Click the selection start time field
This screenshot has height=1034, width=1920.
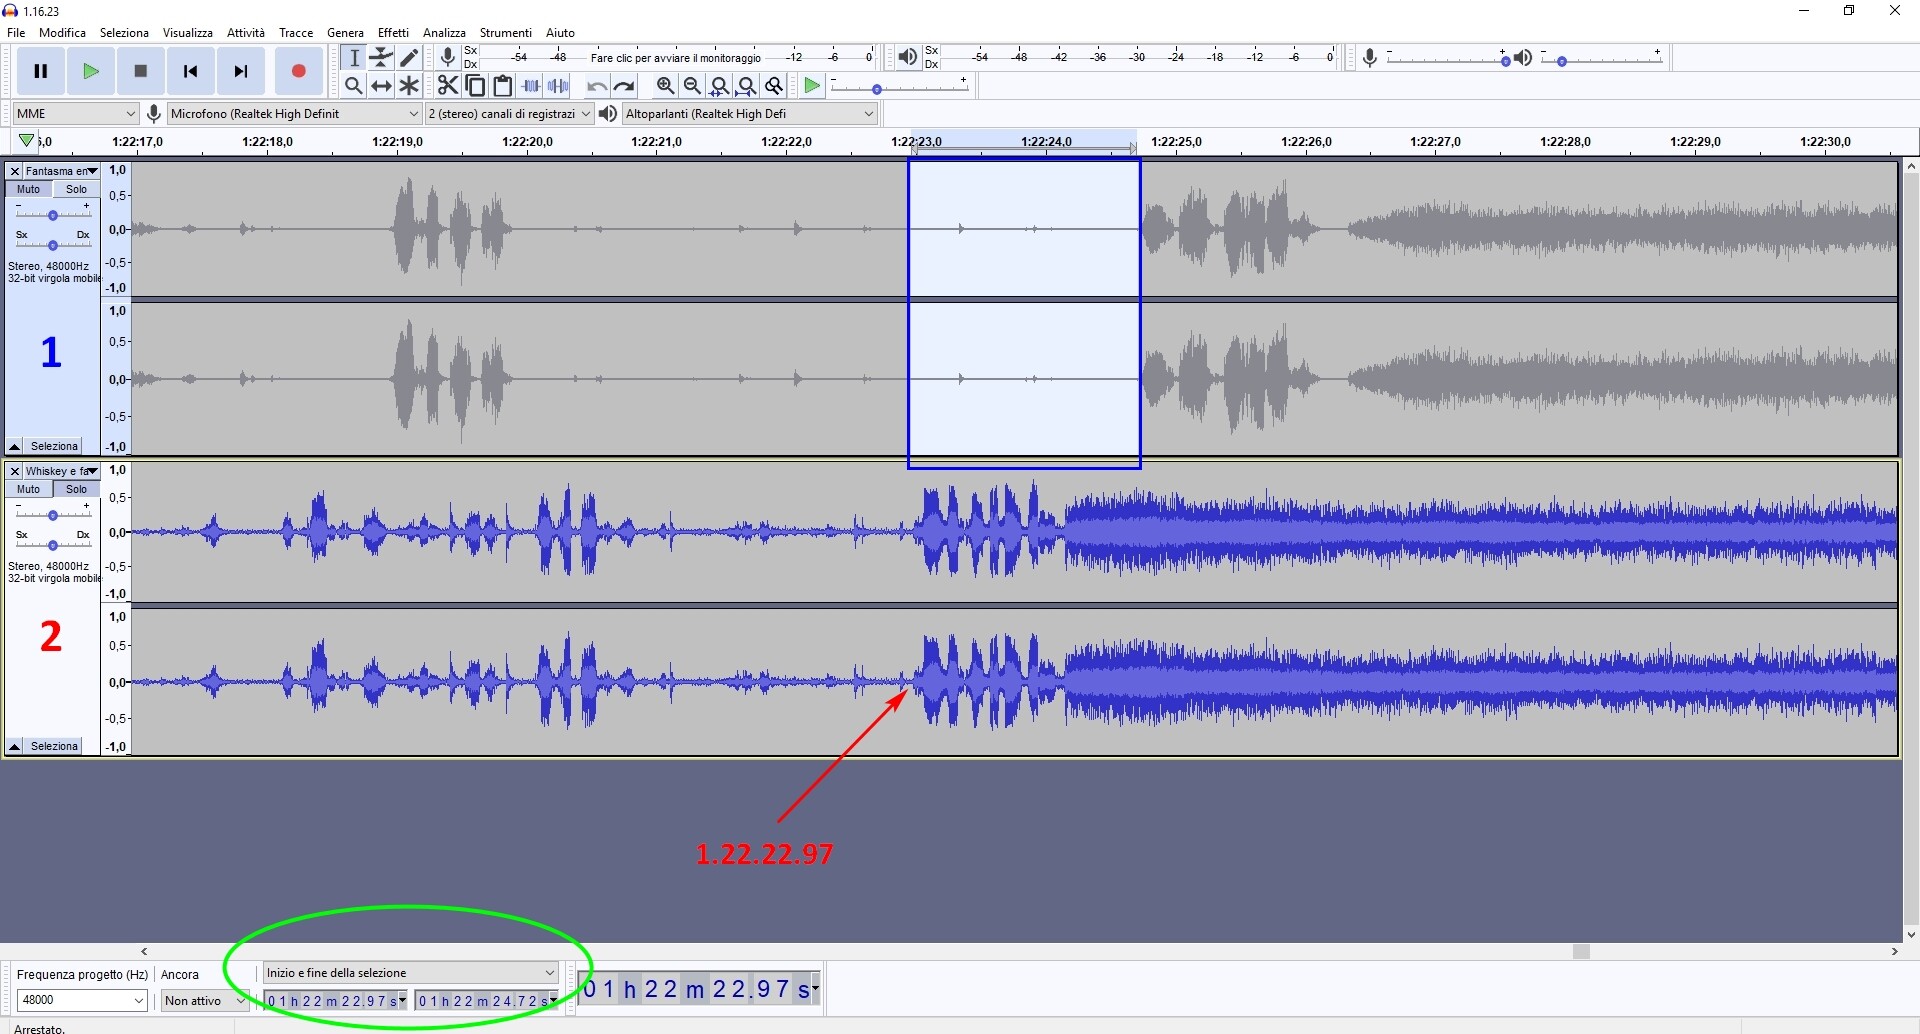click(336, 1001)
